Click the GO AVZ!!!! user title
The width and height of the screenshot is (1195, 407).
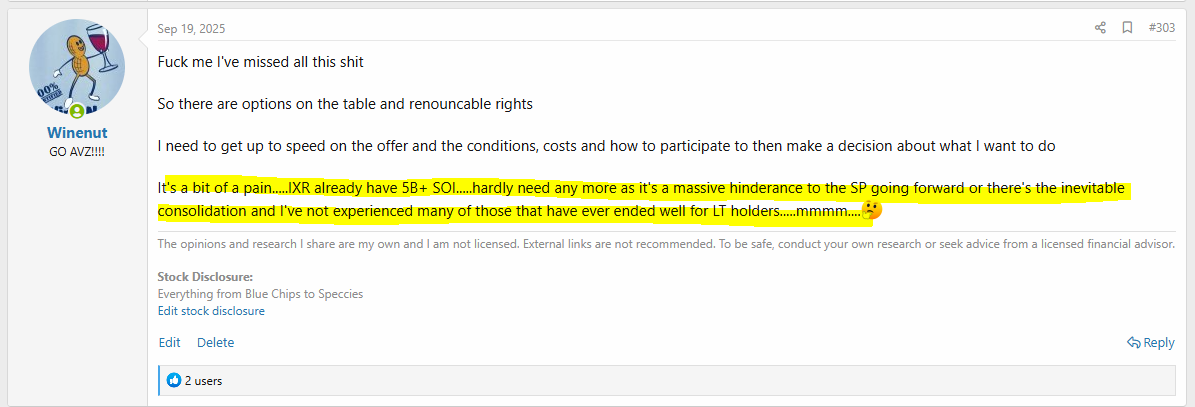tap(77, 151)
